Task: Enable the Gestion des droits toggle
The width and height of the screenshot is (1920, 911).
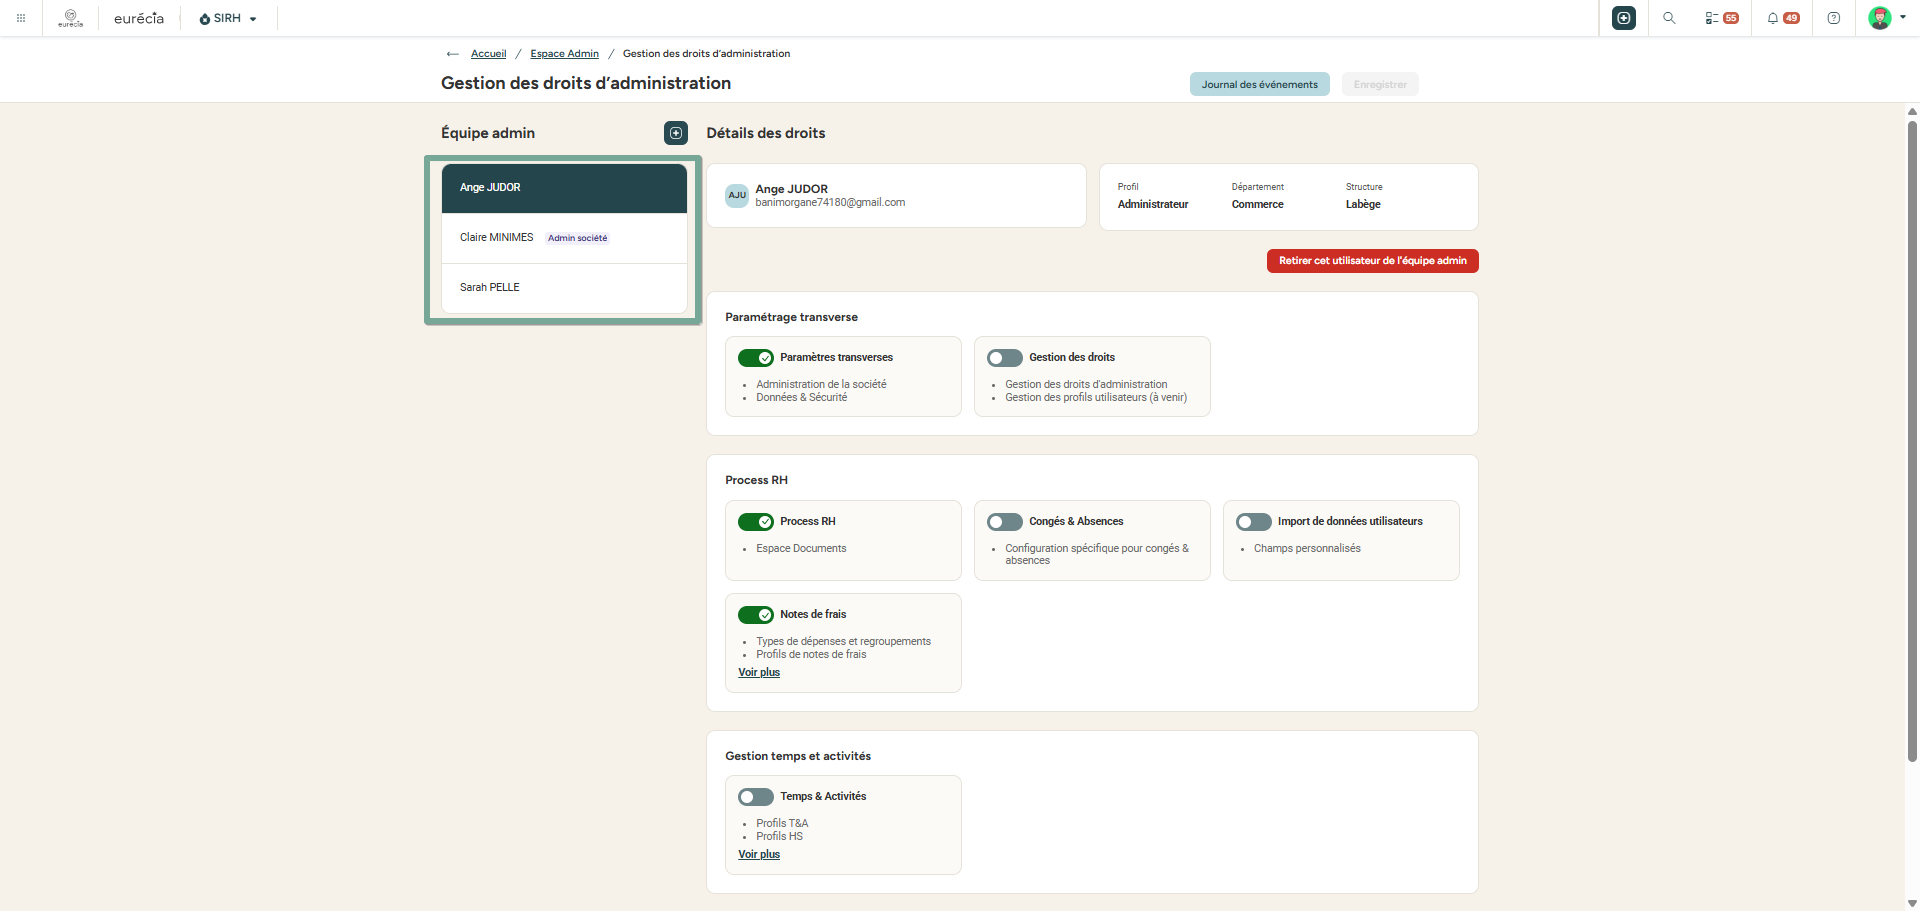Action: pyautogui.click(x=1005, y=358)
